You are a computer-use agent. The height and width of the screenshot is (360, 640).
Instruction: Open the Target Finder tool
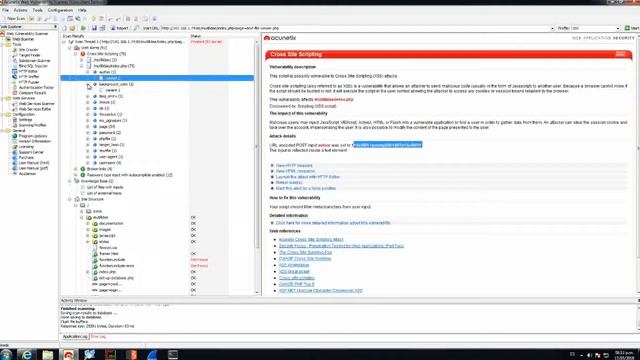(29, 55)
